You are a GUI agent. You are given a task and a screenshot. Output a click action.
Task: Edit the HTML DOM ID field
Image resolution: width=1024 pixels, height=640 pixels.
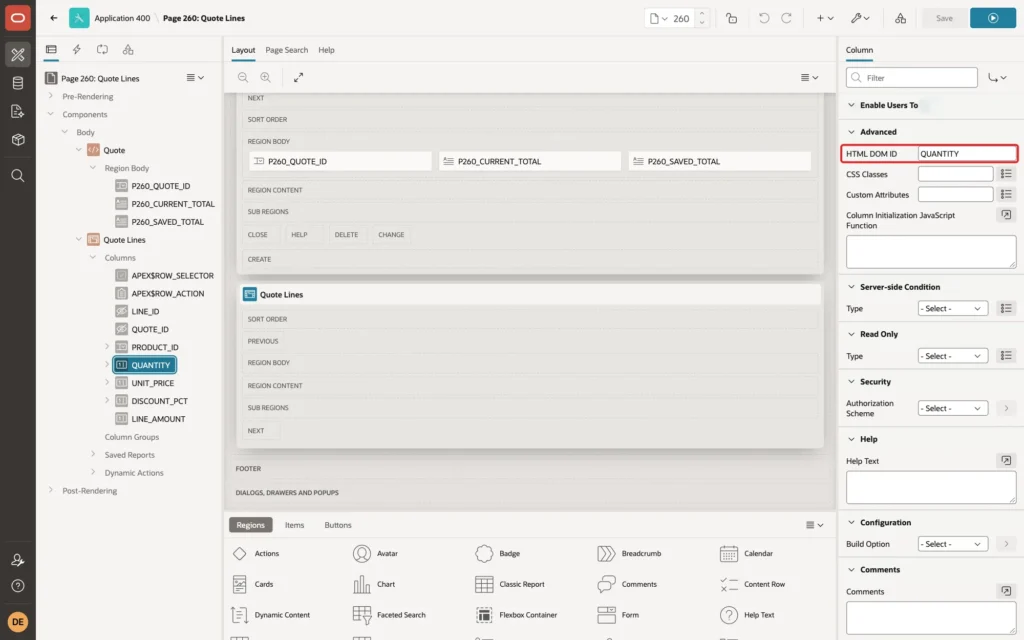pos(967,153)
